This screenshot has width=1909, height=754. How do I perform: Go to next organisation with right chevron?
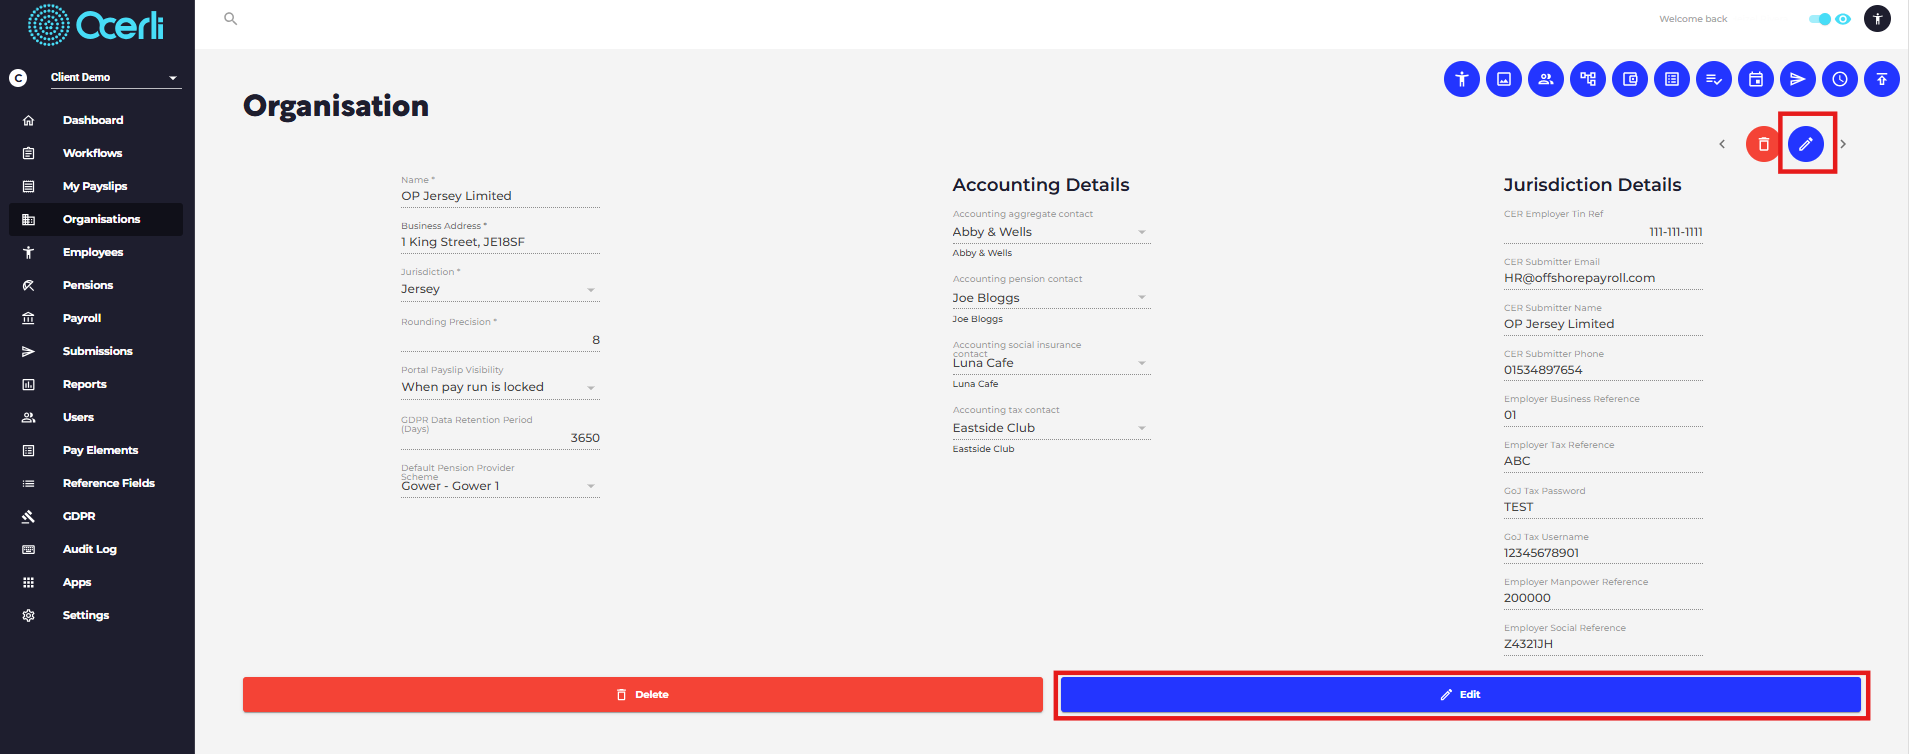pyautogui.click(x=1843, y=144)
